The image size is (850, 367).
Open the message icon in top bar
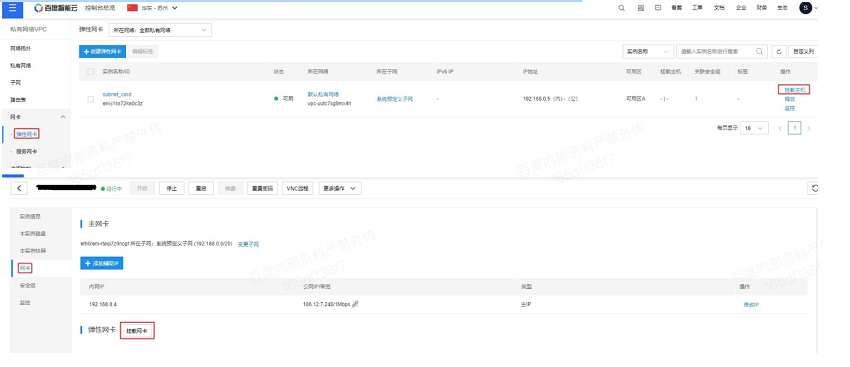[658, 8]
